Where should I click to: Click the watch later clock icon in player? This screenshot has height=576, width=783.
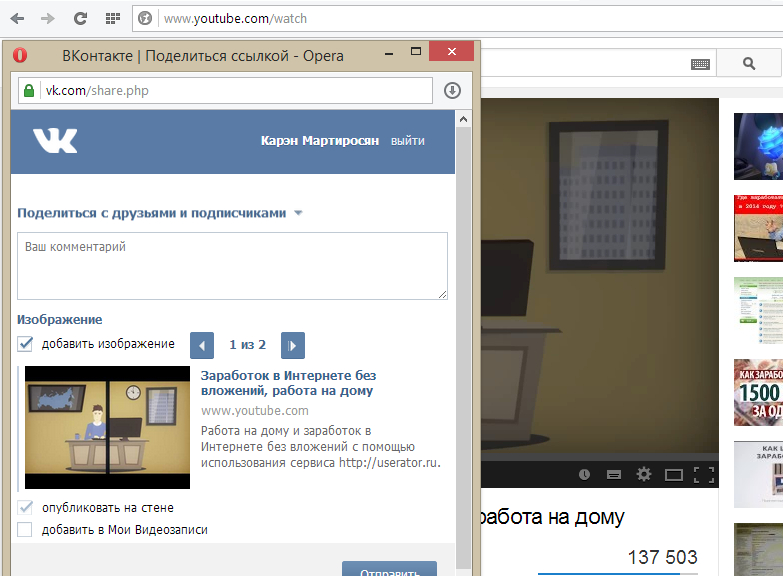tap(584, 474)
